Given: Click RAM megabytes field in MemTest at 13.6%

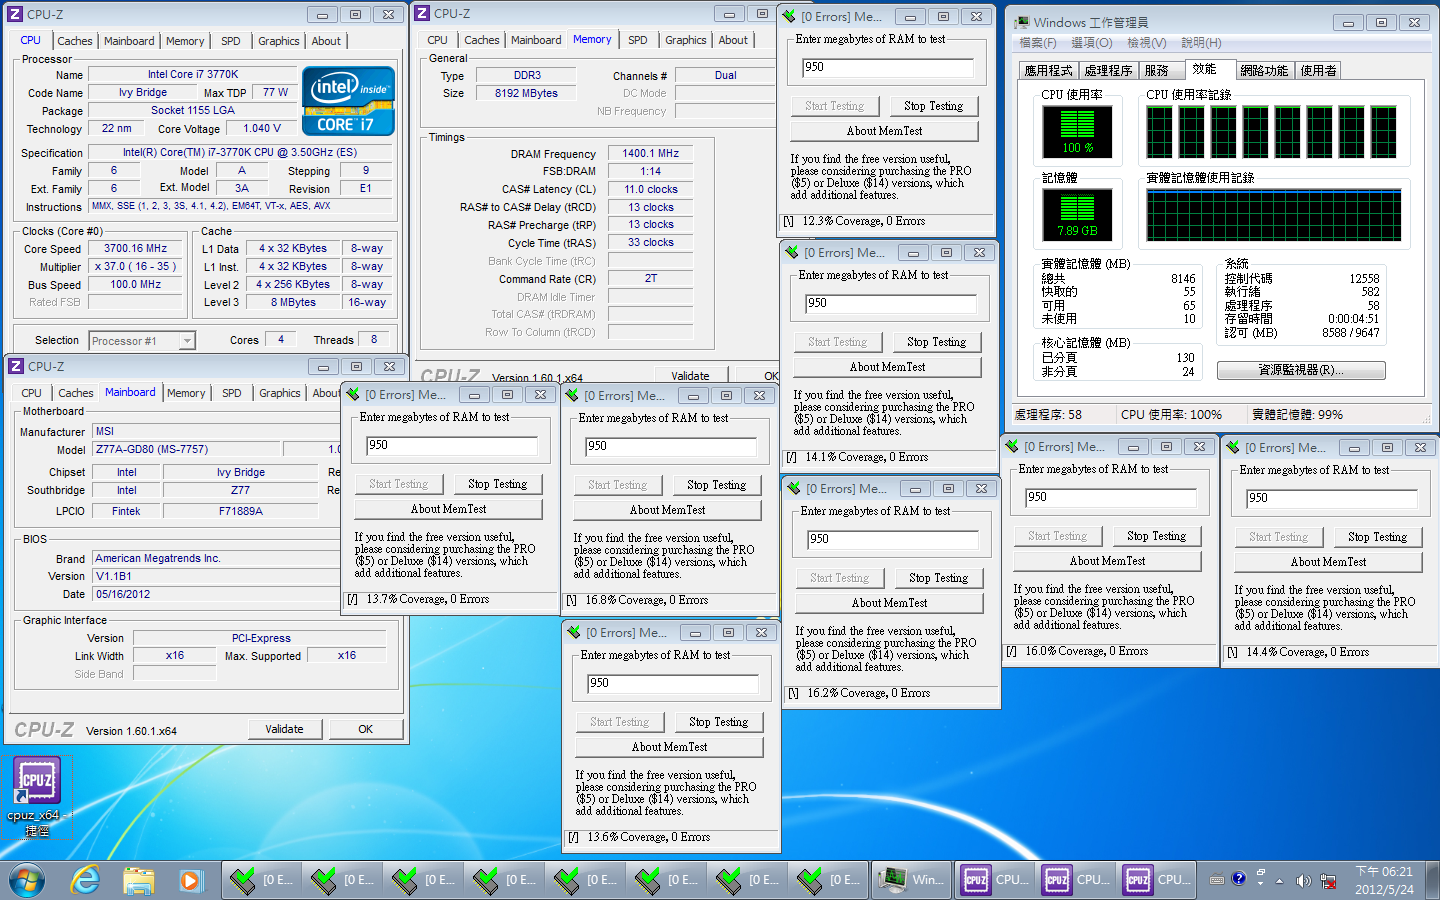Looking at the screenshot, I should pyautogui.click(x=673, y=683).
